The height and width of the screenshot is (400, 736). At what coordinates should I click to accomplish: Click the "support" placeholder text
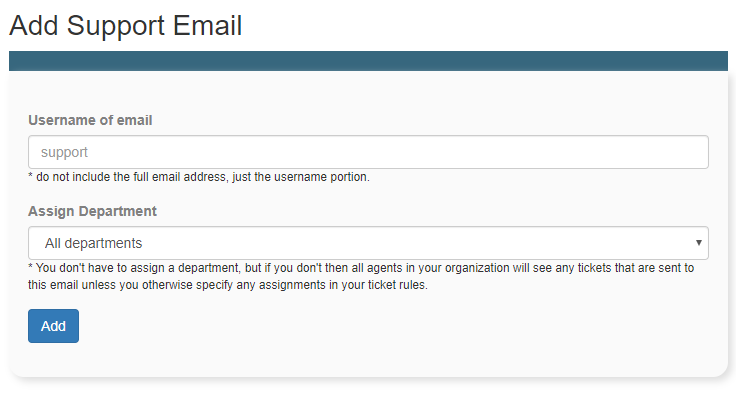click(x=64, y=152)
